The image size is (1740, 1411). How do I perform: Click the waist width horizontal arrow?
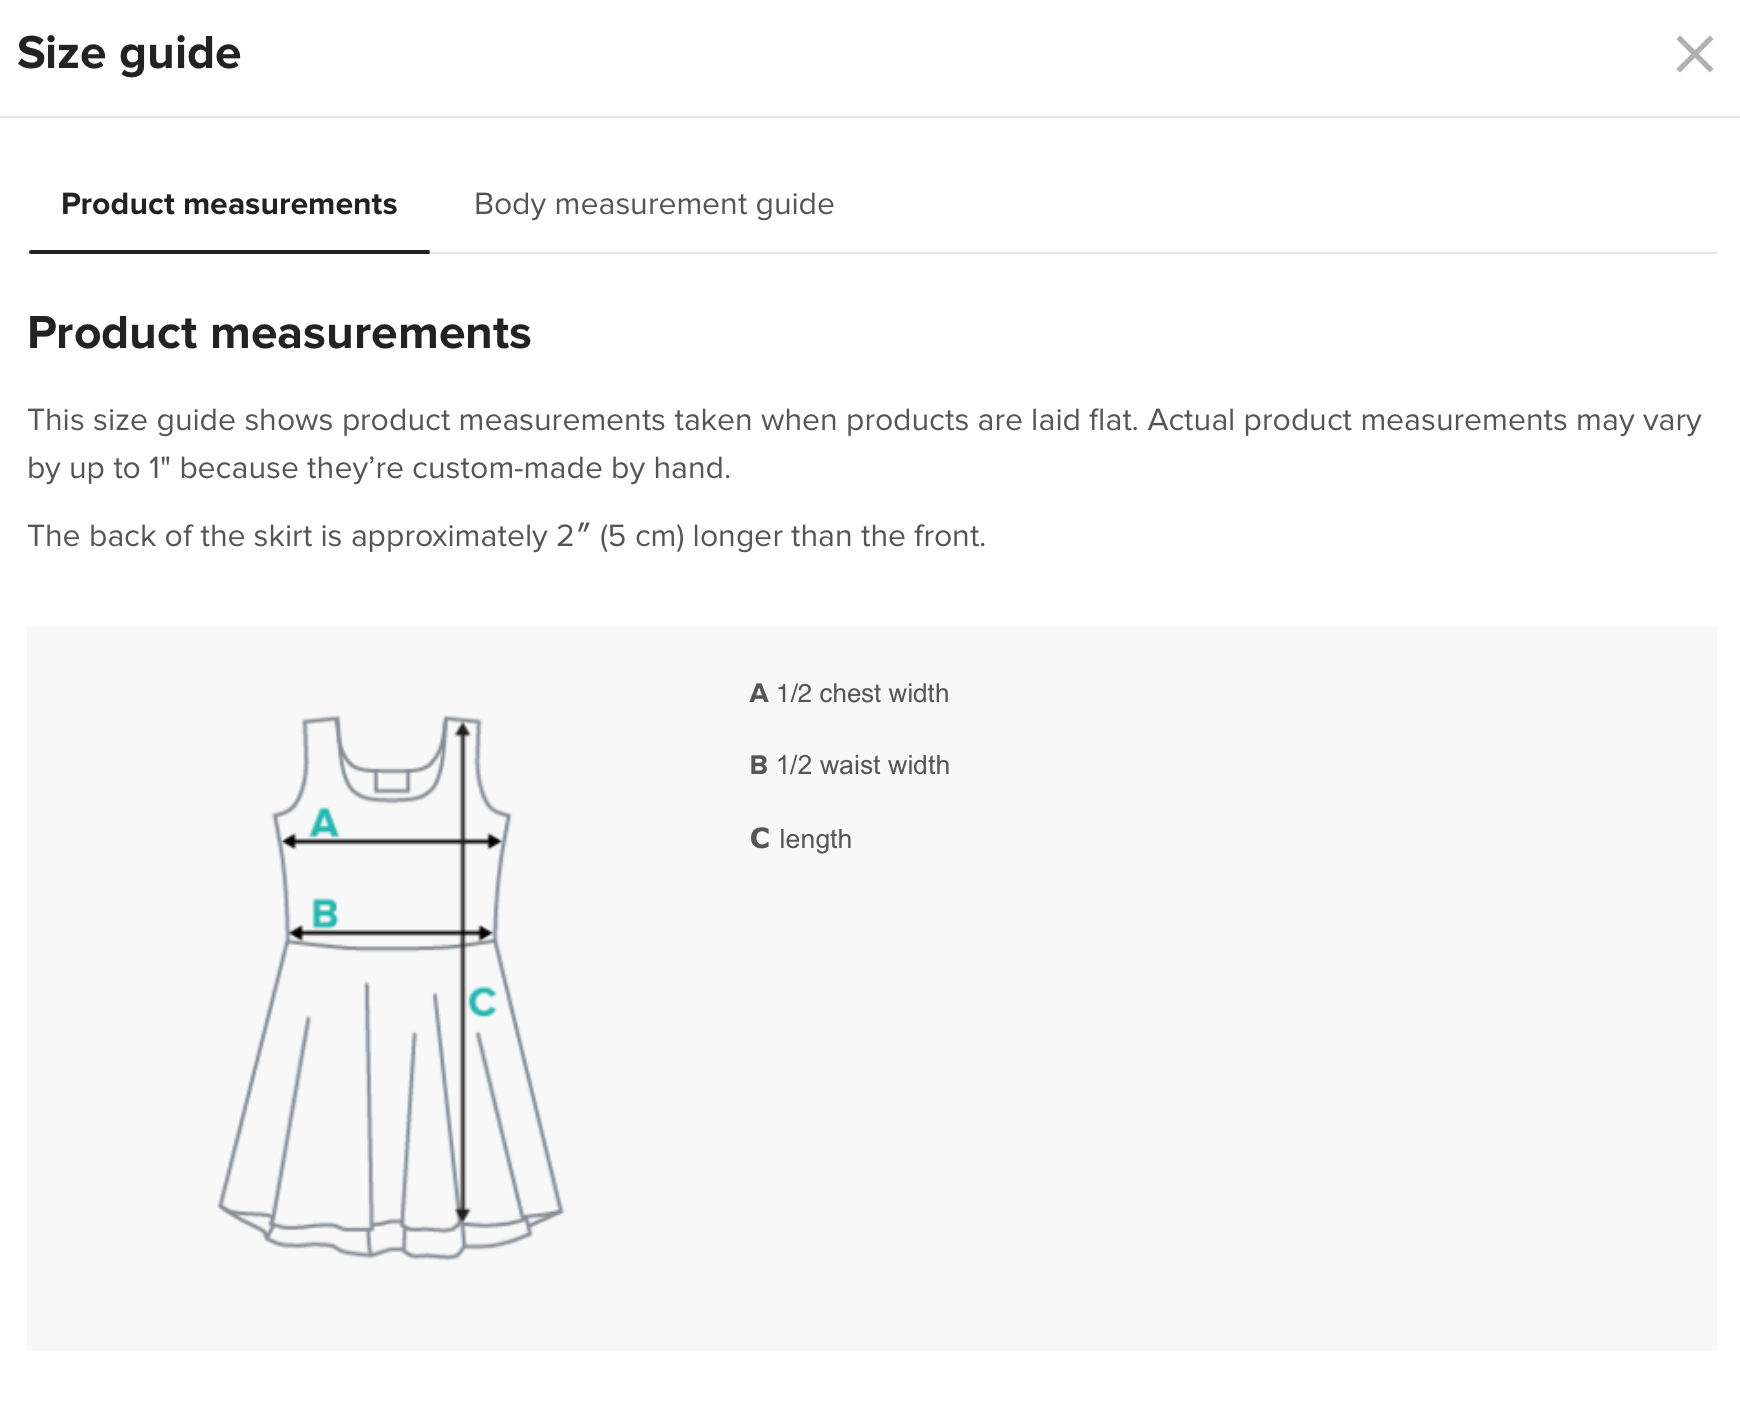click(390, 934)
